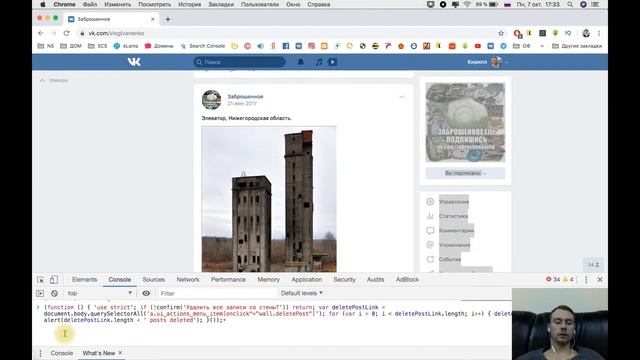
Task: Open VK notifications bell
Action: pyautogui.click(x=301, y=62)
